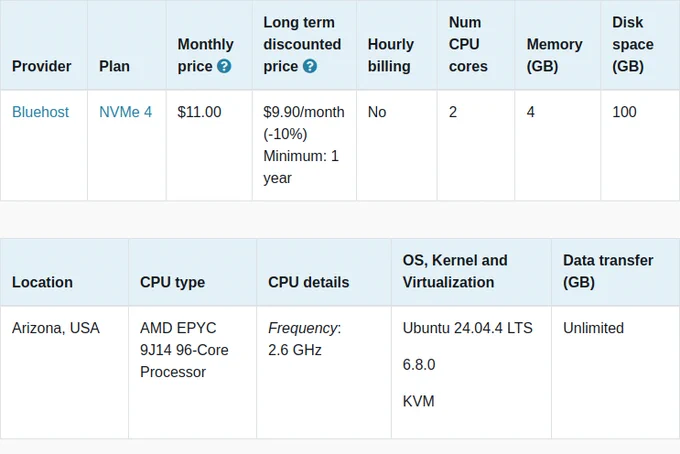Click the Num CPU cores header
The width and height of the screenshot is (680, 454).
pos(468,44)
